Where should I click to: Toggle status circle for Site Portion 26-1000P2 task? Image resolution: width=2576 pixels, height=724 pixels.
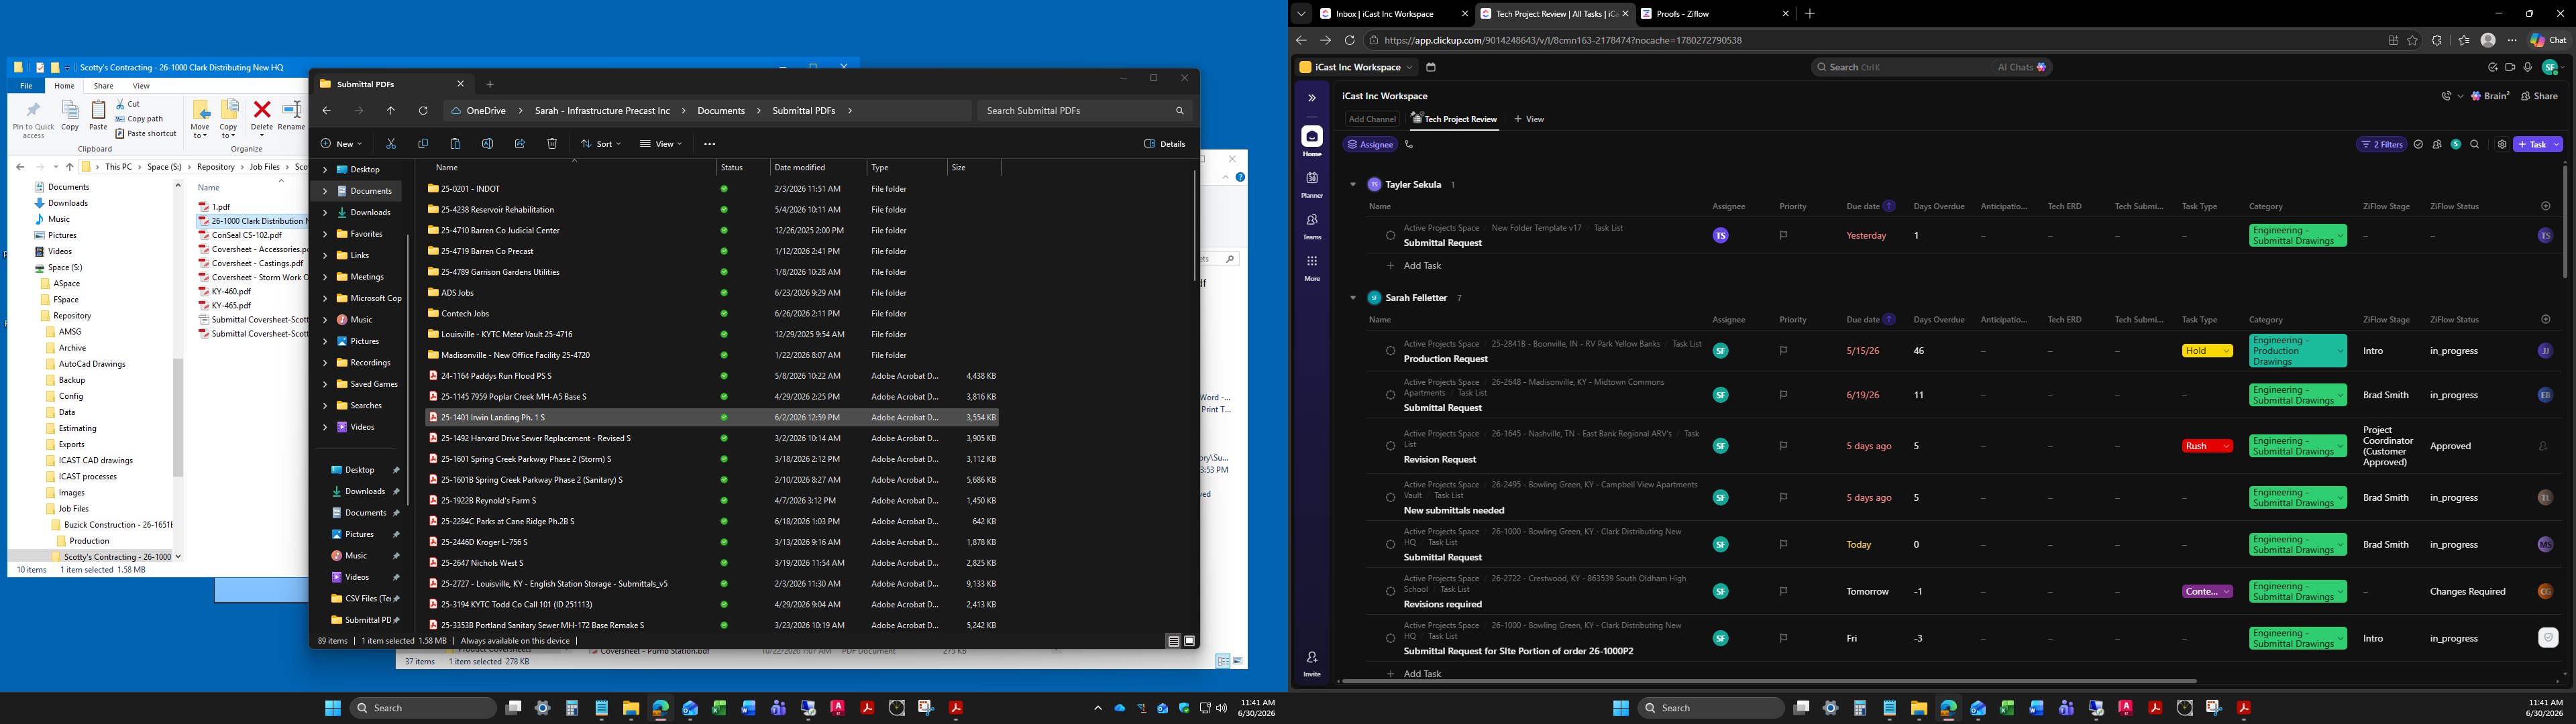pyautogui.click(x=1390, y=638)
